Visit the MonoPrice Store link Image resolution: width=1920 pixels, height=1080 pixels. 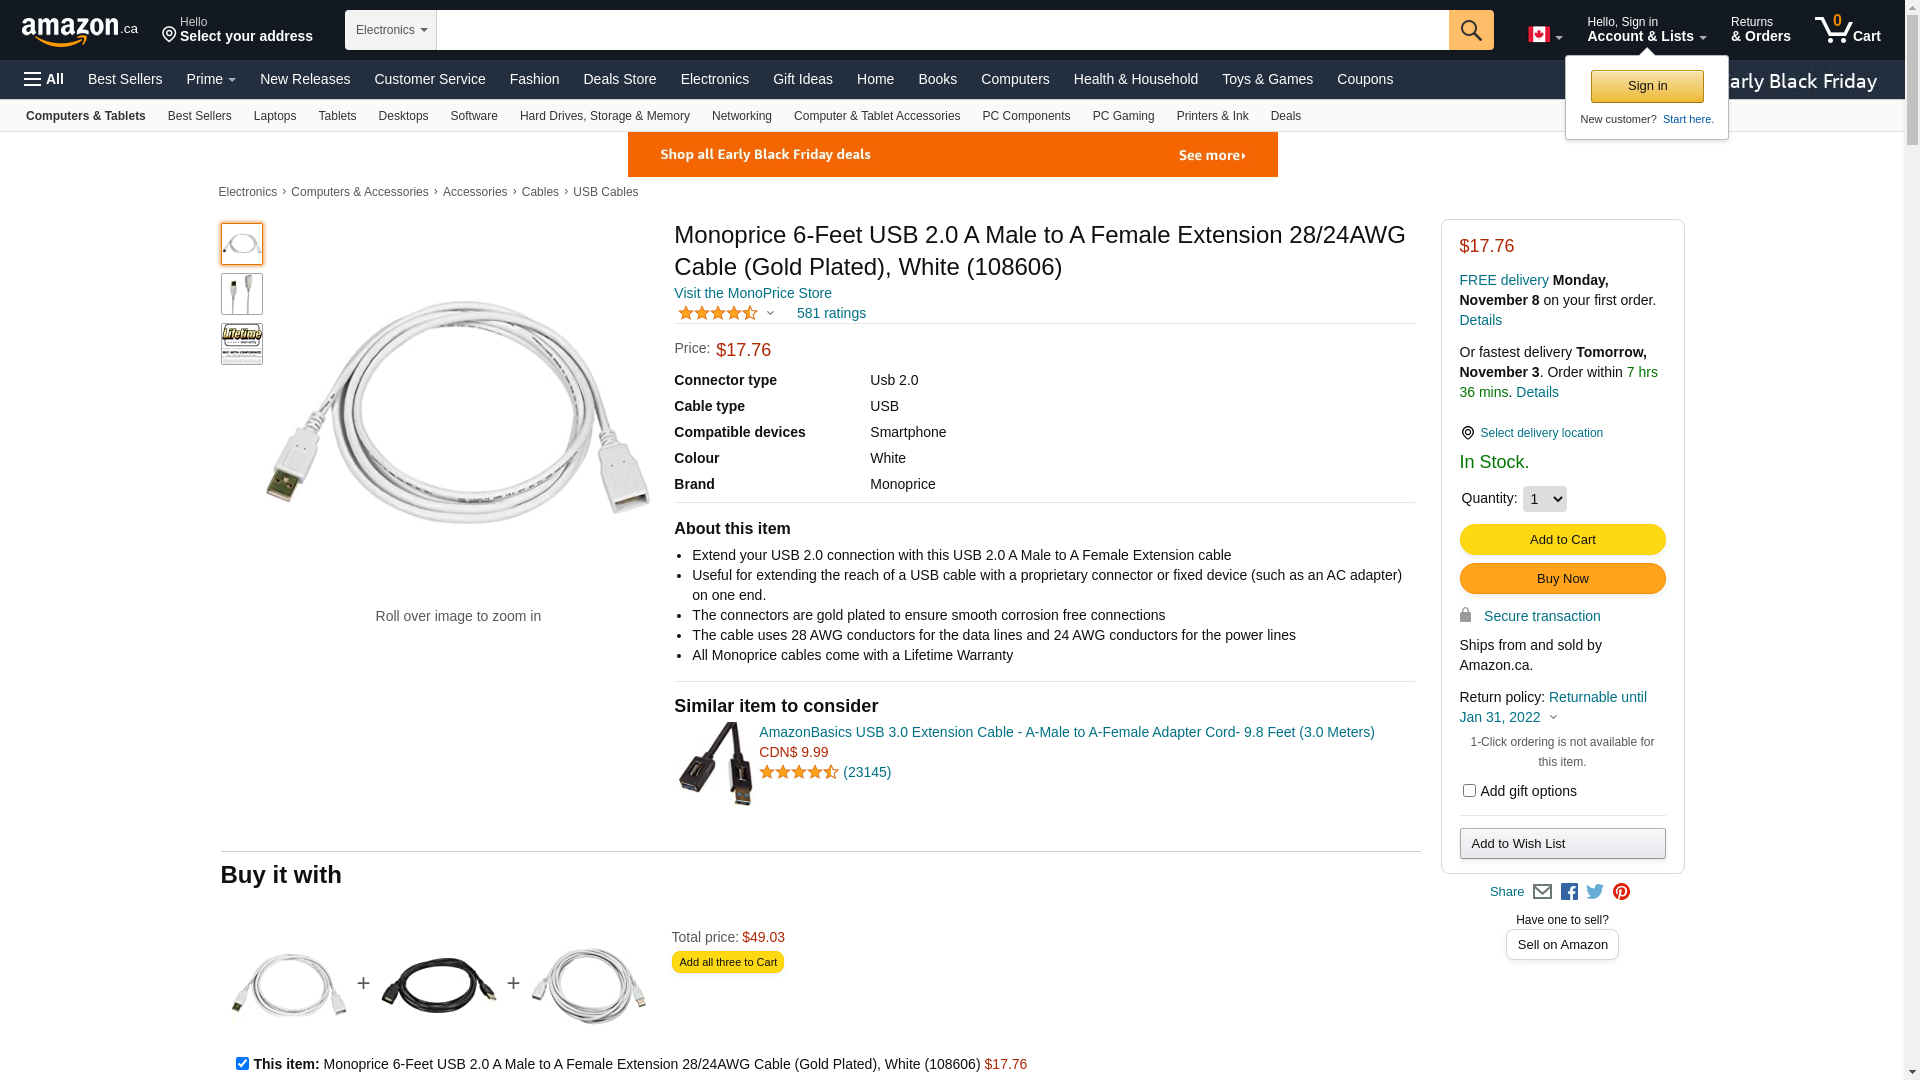(752, 293)
